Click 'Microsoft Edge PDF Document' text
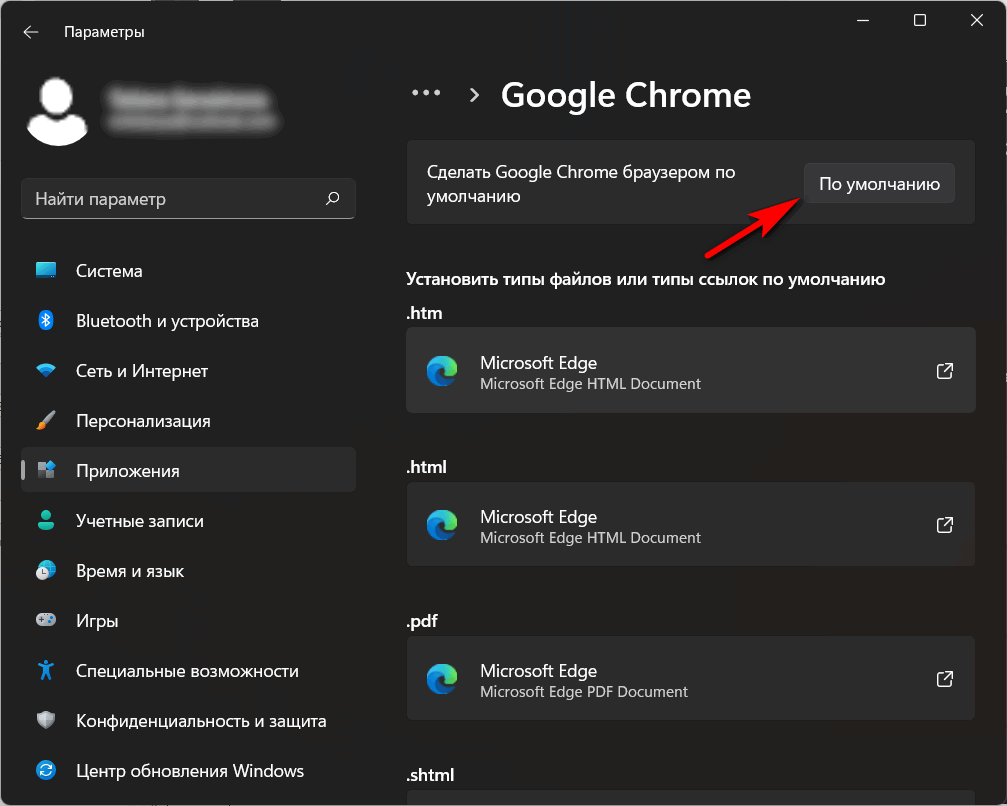Screen dimensions: 1007x806 [584, 692]
